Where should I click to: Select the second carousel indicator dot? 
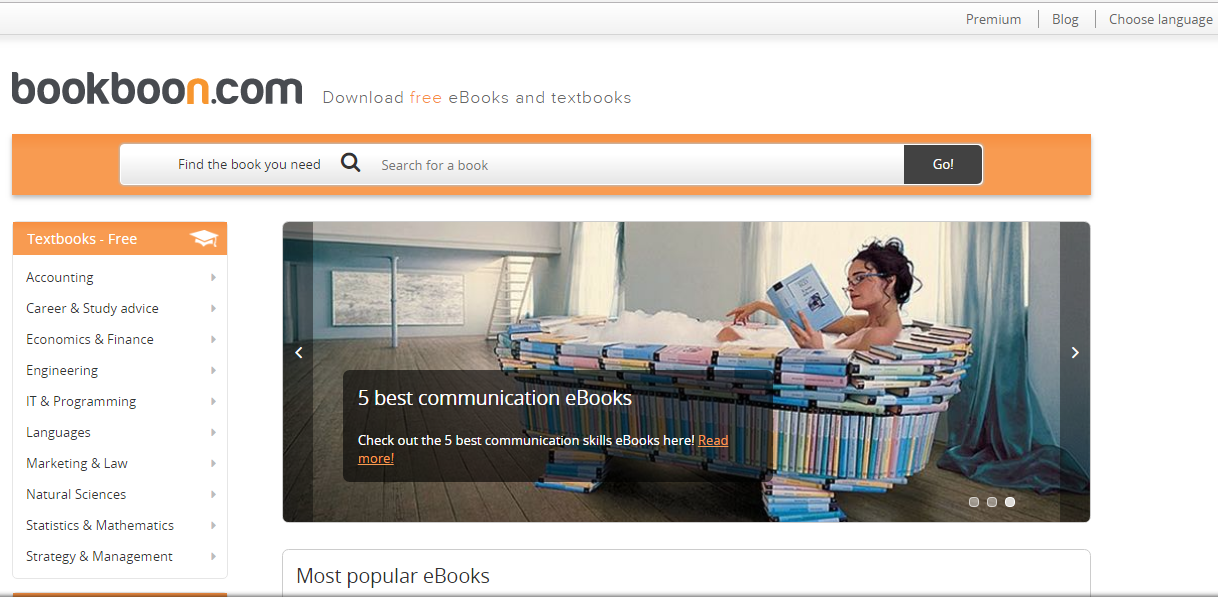tap(992, 502)
